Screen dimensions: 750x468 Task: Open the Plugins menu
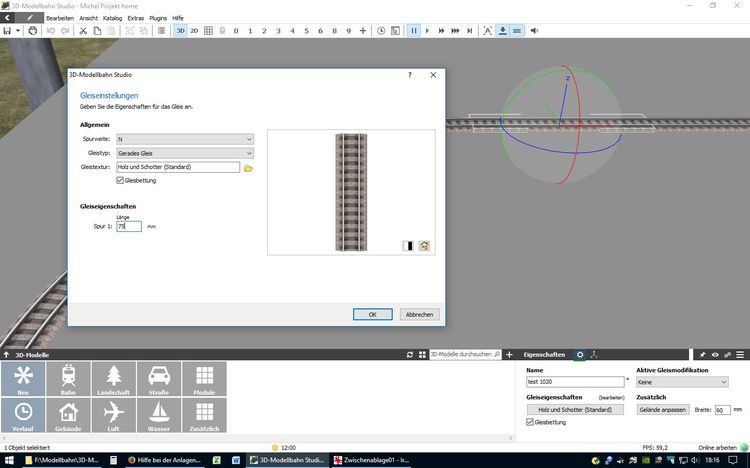click(x=158, y=18)
